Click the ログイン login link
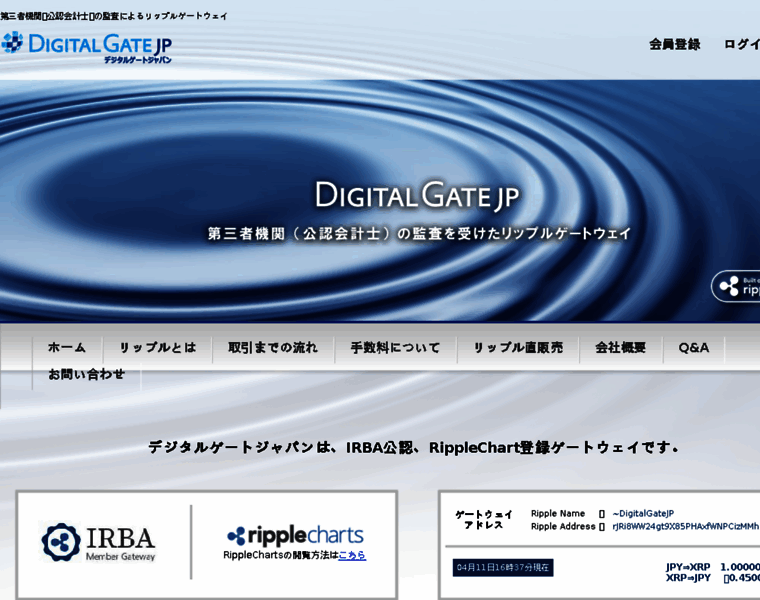 [x=742, y=45]
